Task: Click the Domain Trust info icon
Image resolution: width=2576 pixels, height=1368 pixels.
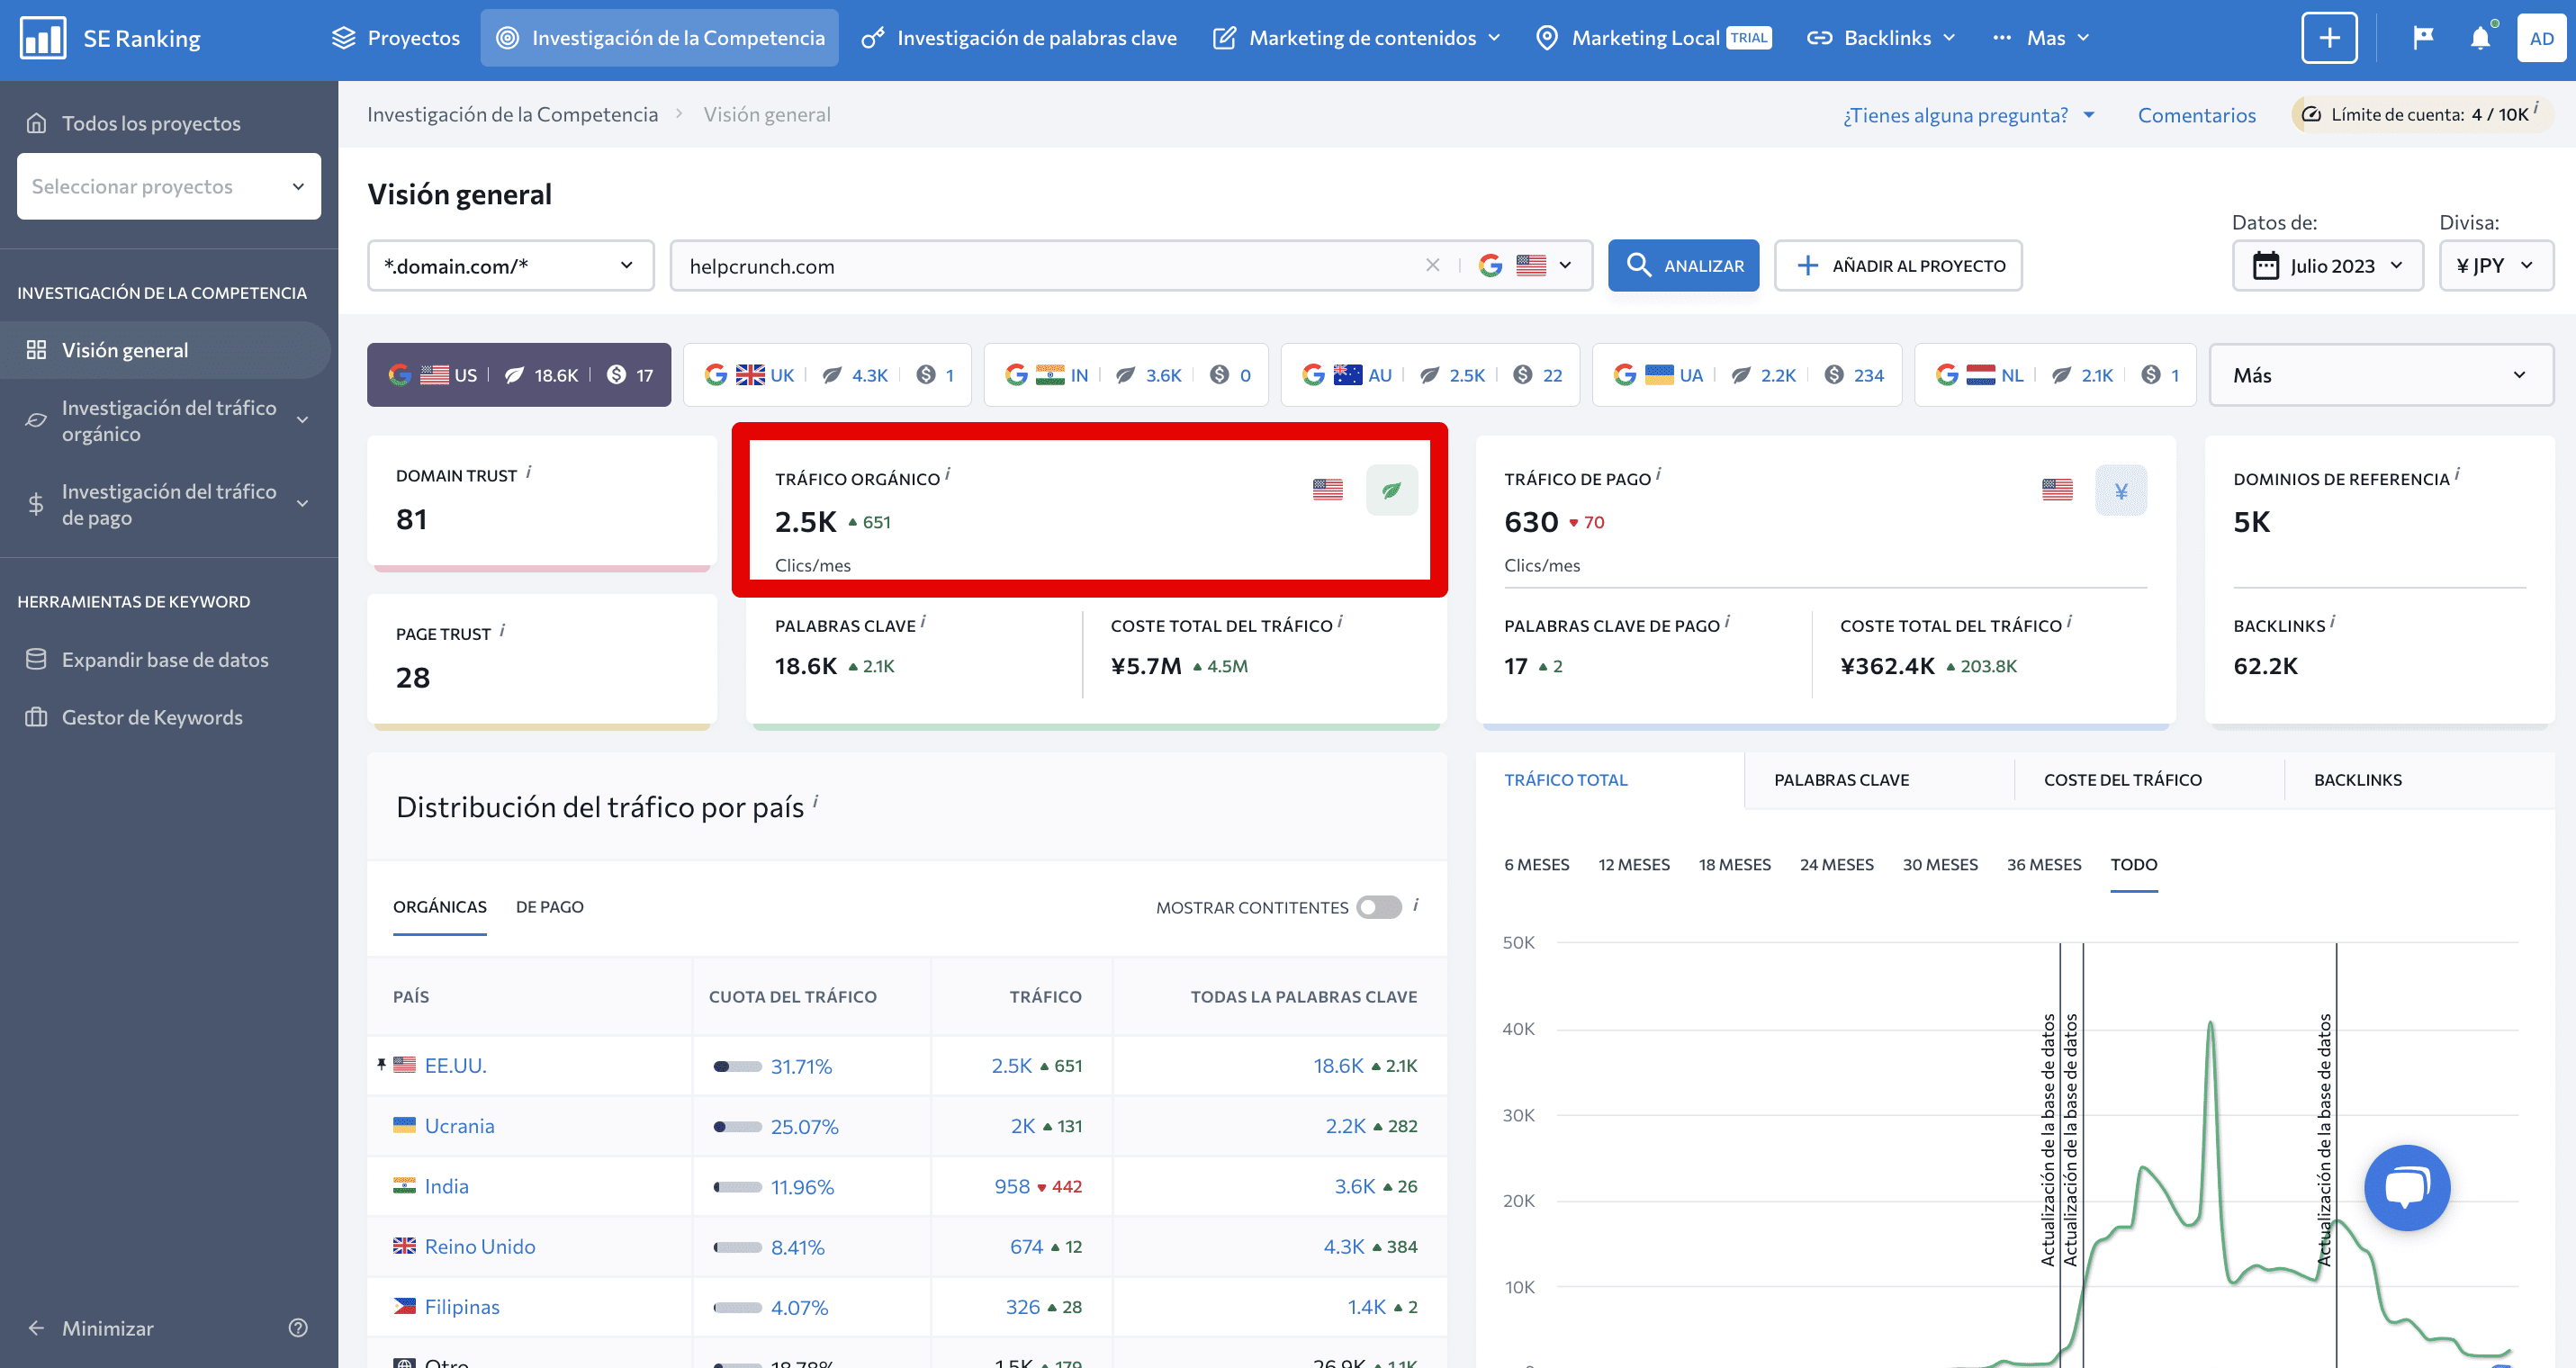Action: (528, 472)
